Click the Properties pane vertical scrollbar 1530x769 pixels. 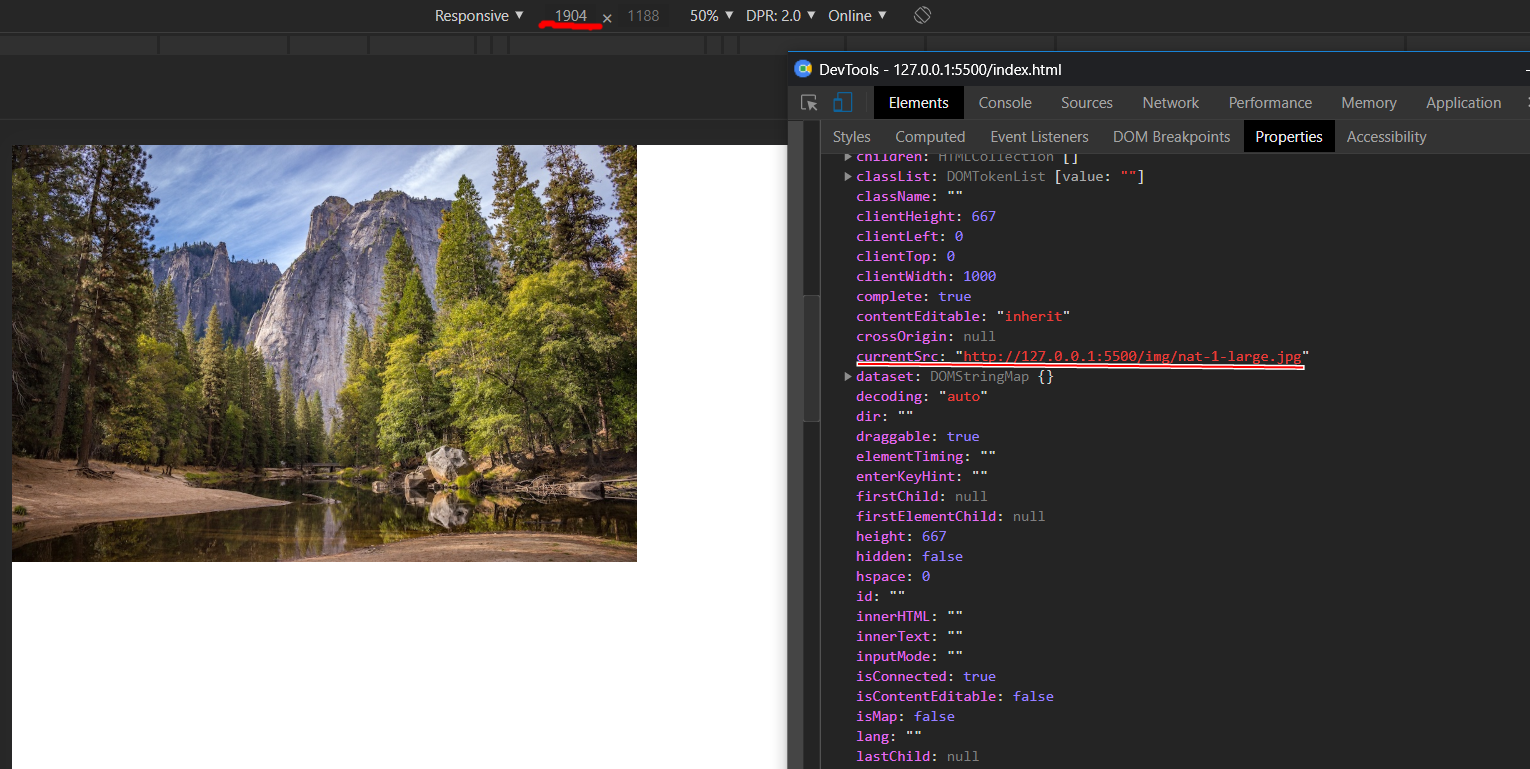(811, 358)
